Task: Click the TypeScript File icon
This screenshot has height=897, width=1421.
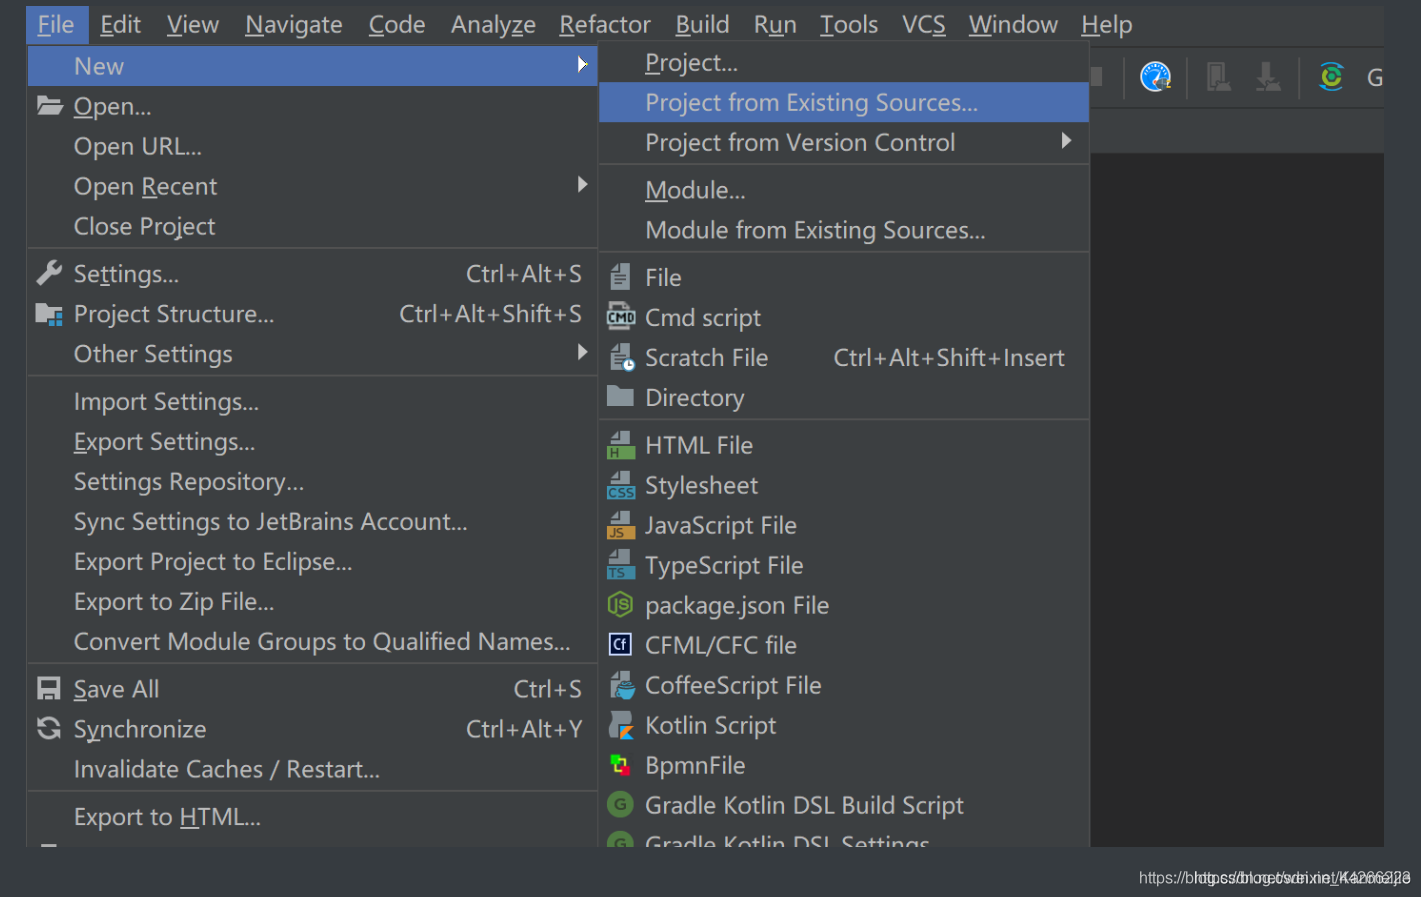Action: pyautogui.click(x=621, y=565)
